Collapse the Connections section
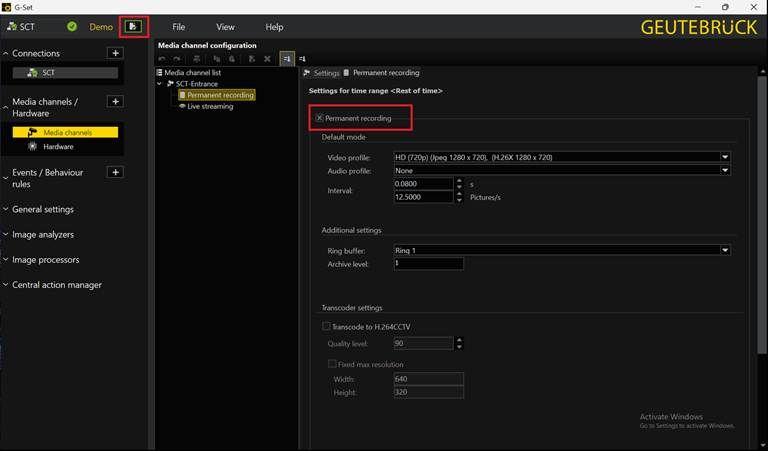Viewport: 768px width, 451px height. tap(5, 53)
